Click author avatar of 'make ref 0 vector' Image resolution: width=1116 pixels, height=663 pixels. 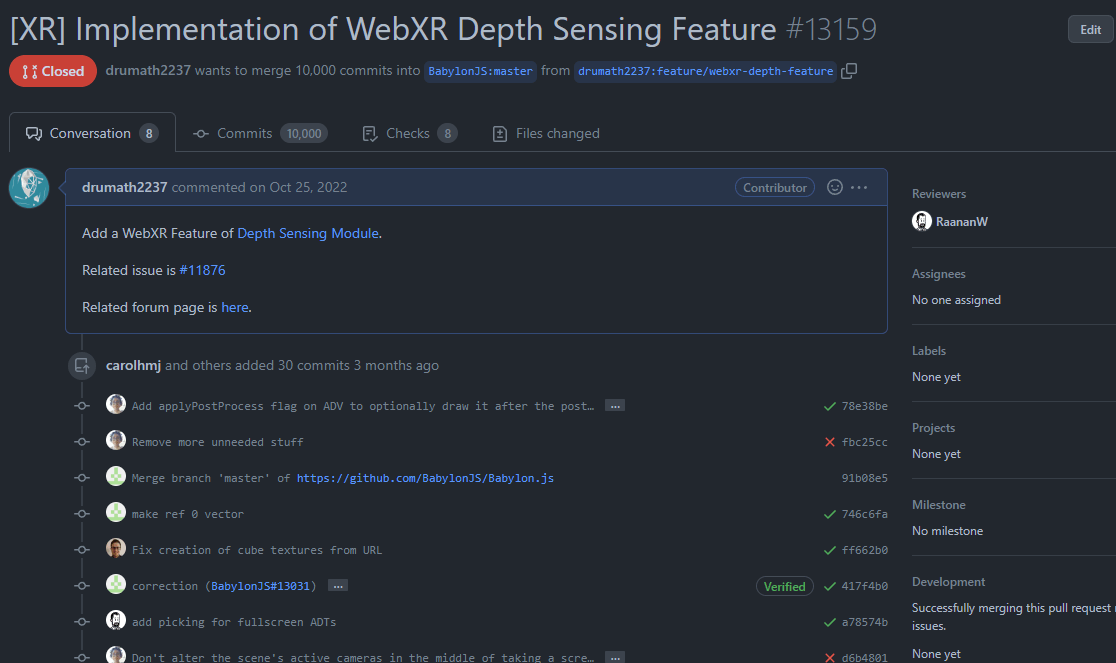point(116,511)
